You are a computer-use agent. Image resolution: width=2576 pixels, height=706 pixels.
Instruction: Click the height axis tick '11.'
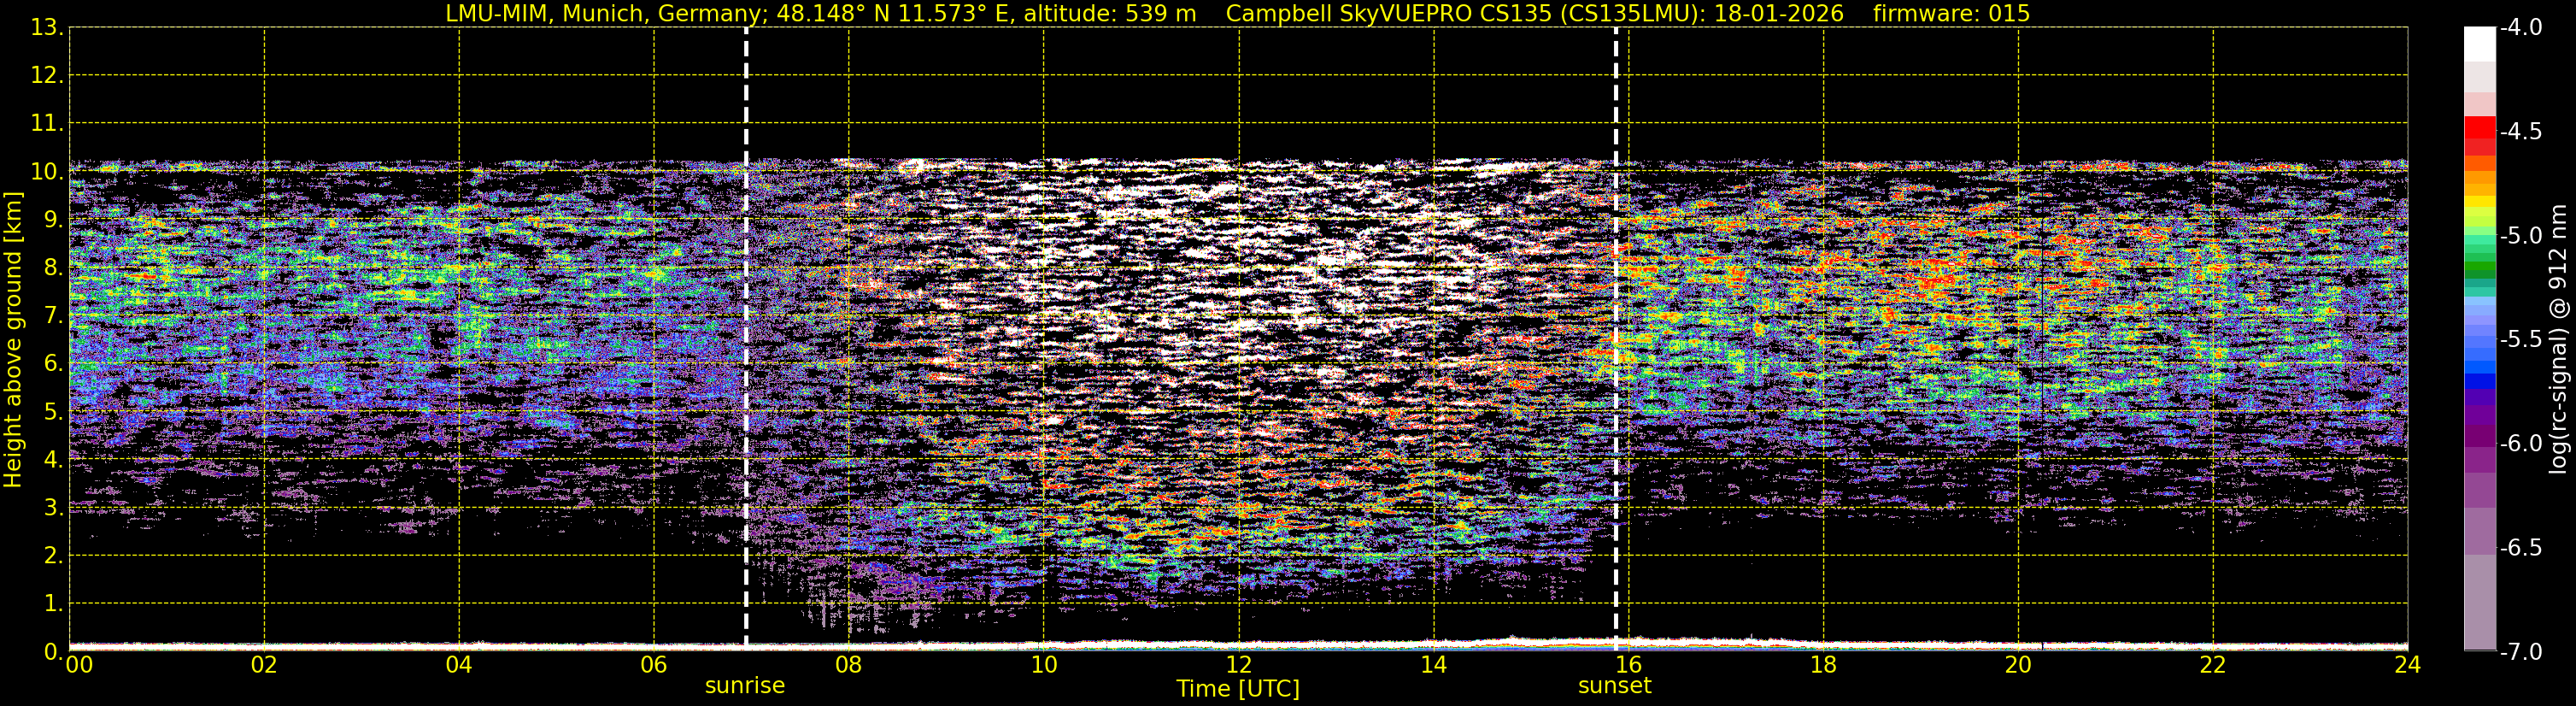coord(47,124)
